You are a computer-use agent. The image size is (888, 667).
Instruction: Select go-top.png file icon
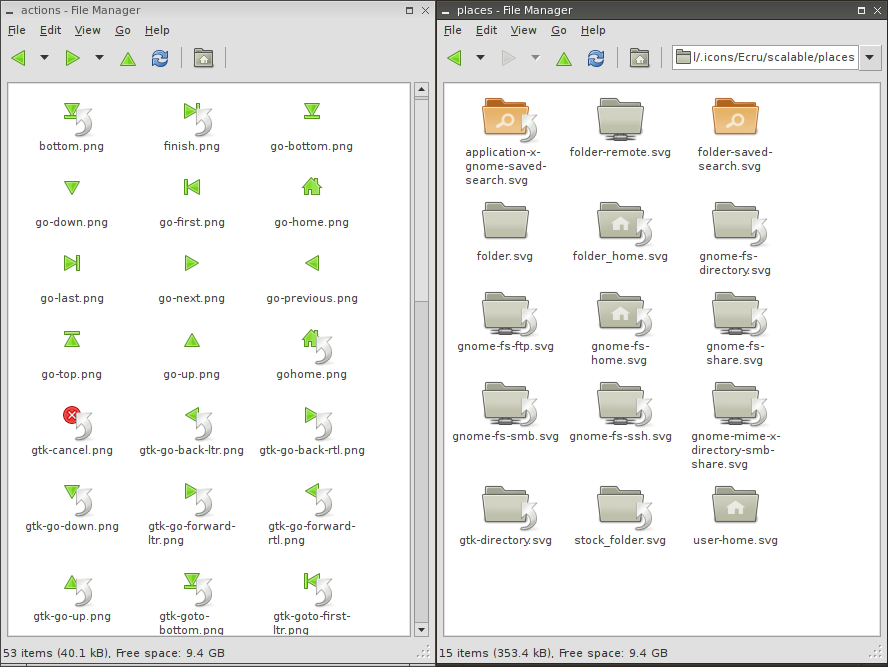click(72, 339)
